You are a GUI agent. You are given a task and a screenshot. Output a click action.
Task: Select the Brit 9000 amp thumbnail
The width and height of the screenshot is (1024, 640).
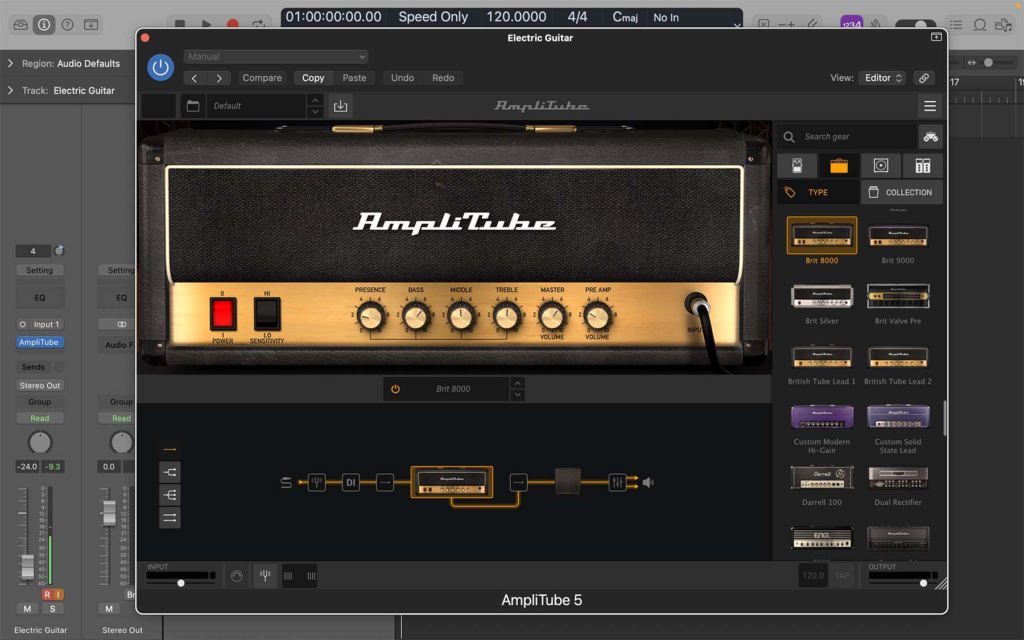click(x=897, y=237)
